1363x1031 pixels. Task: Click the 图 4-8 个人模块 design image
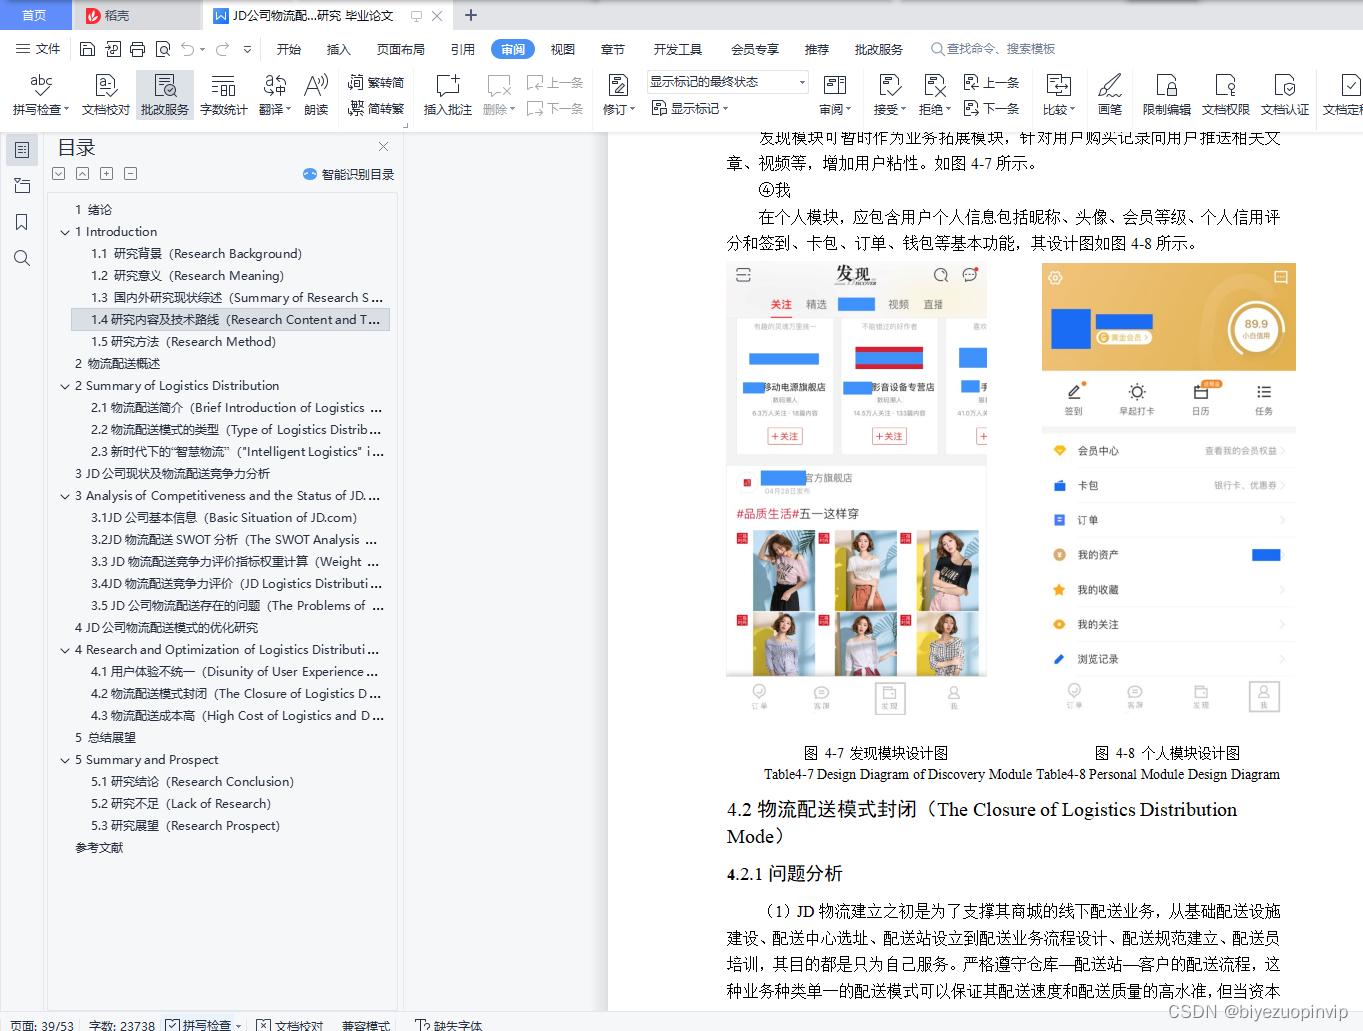coord(1169,489)
